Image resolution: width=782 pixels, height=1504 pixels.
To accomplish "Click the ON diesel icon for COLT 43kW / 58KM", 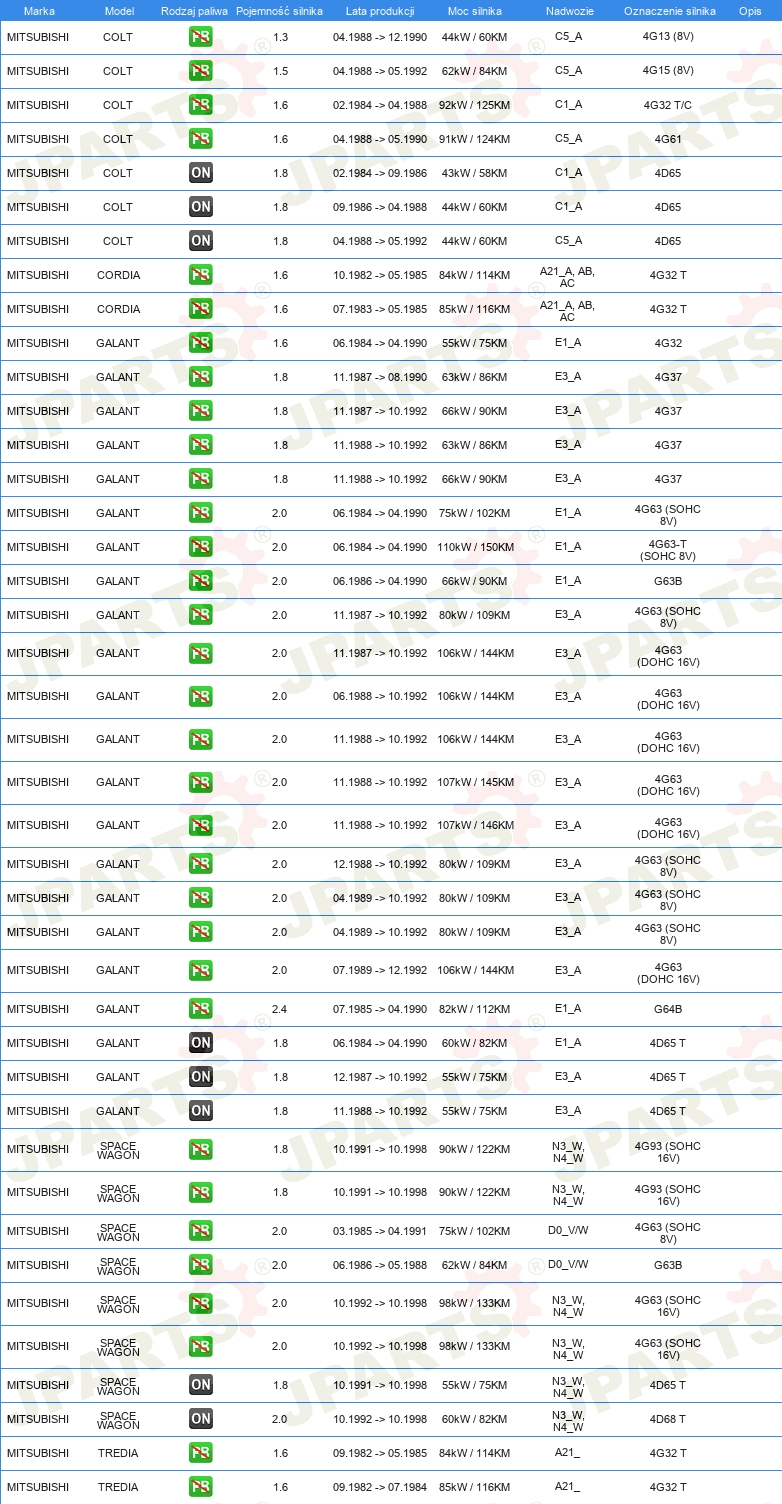I will pos(201,173).
